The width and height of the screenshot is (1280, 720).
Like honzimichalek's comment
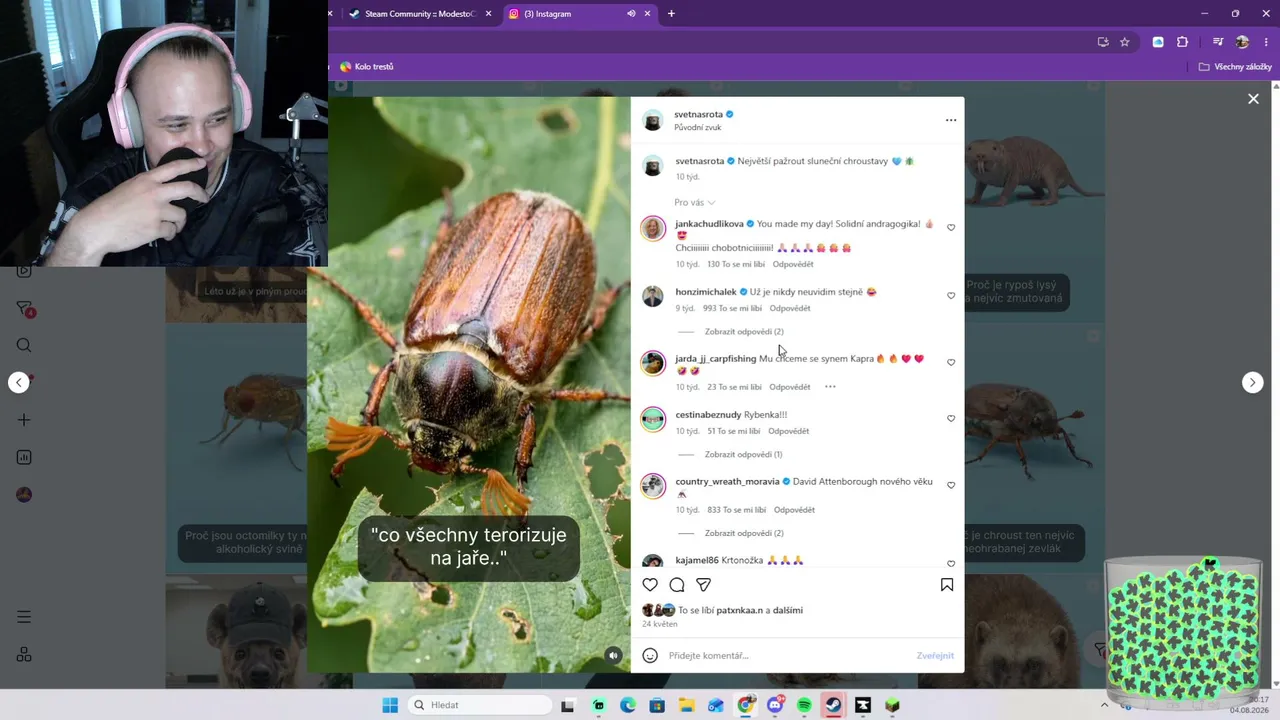tap(951, 296)
